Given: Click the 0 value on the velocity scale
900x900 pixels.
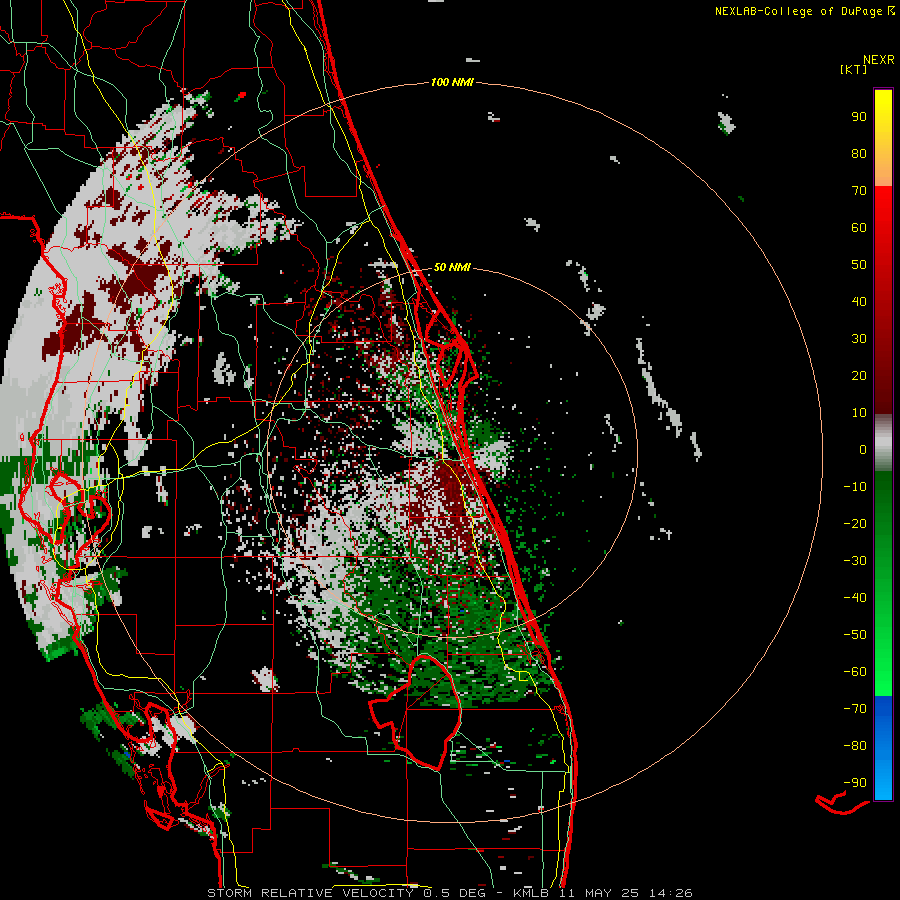Looking at the screenshot, I should (x=863, y=450).
